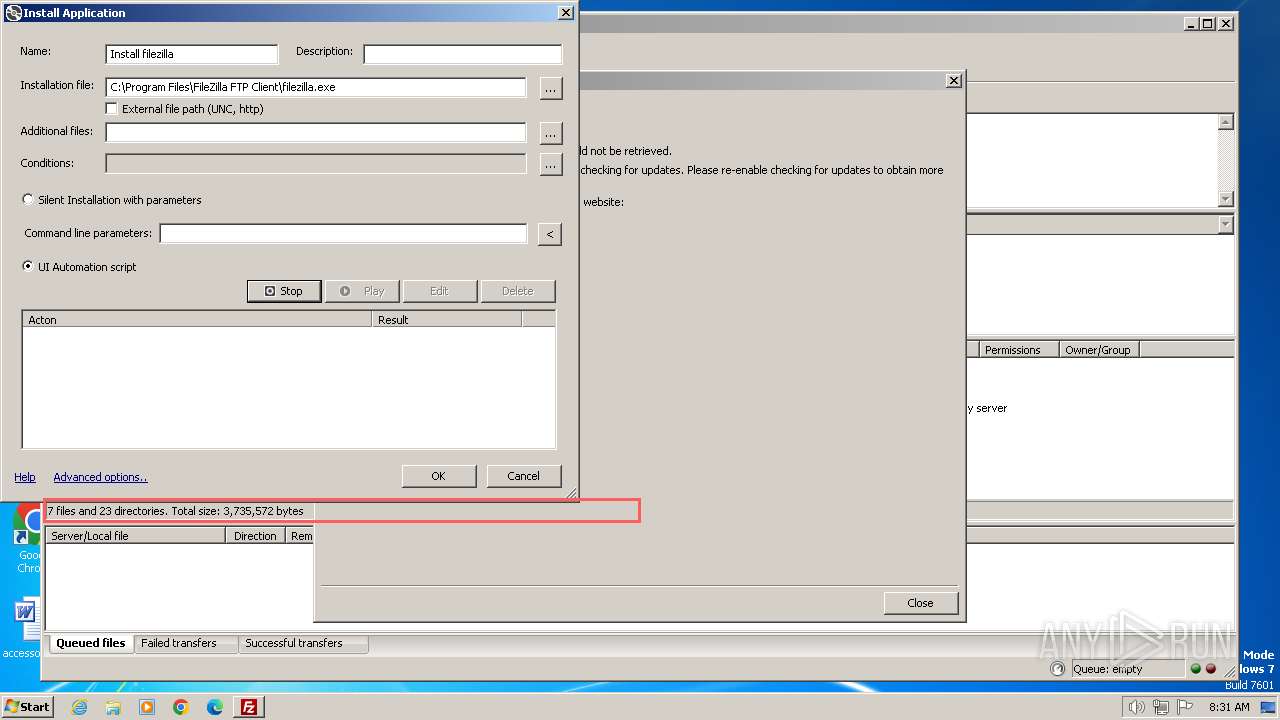1280x720 pixels.
Task: Click the system clock showing 8:31 AM
Action: (1229, 707)
